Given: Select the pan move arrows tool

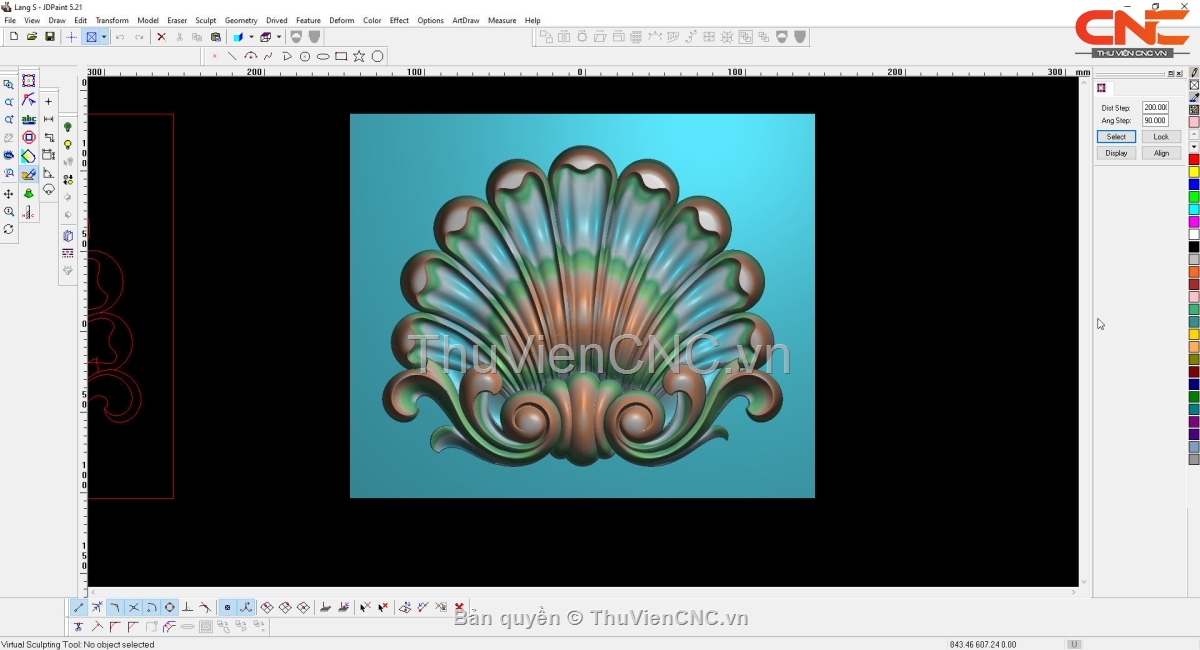Looking at the screenshot, I should pyautogui.click(x=9, y=193).
